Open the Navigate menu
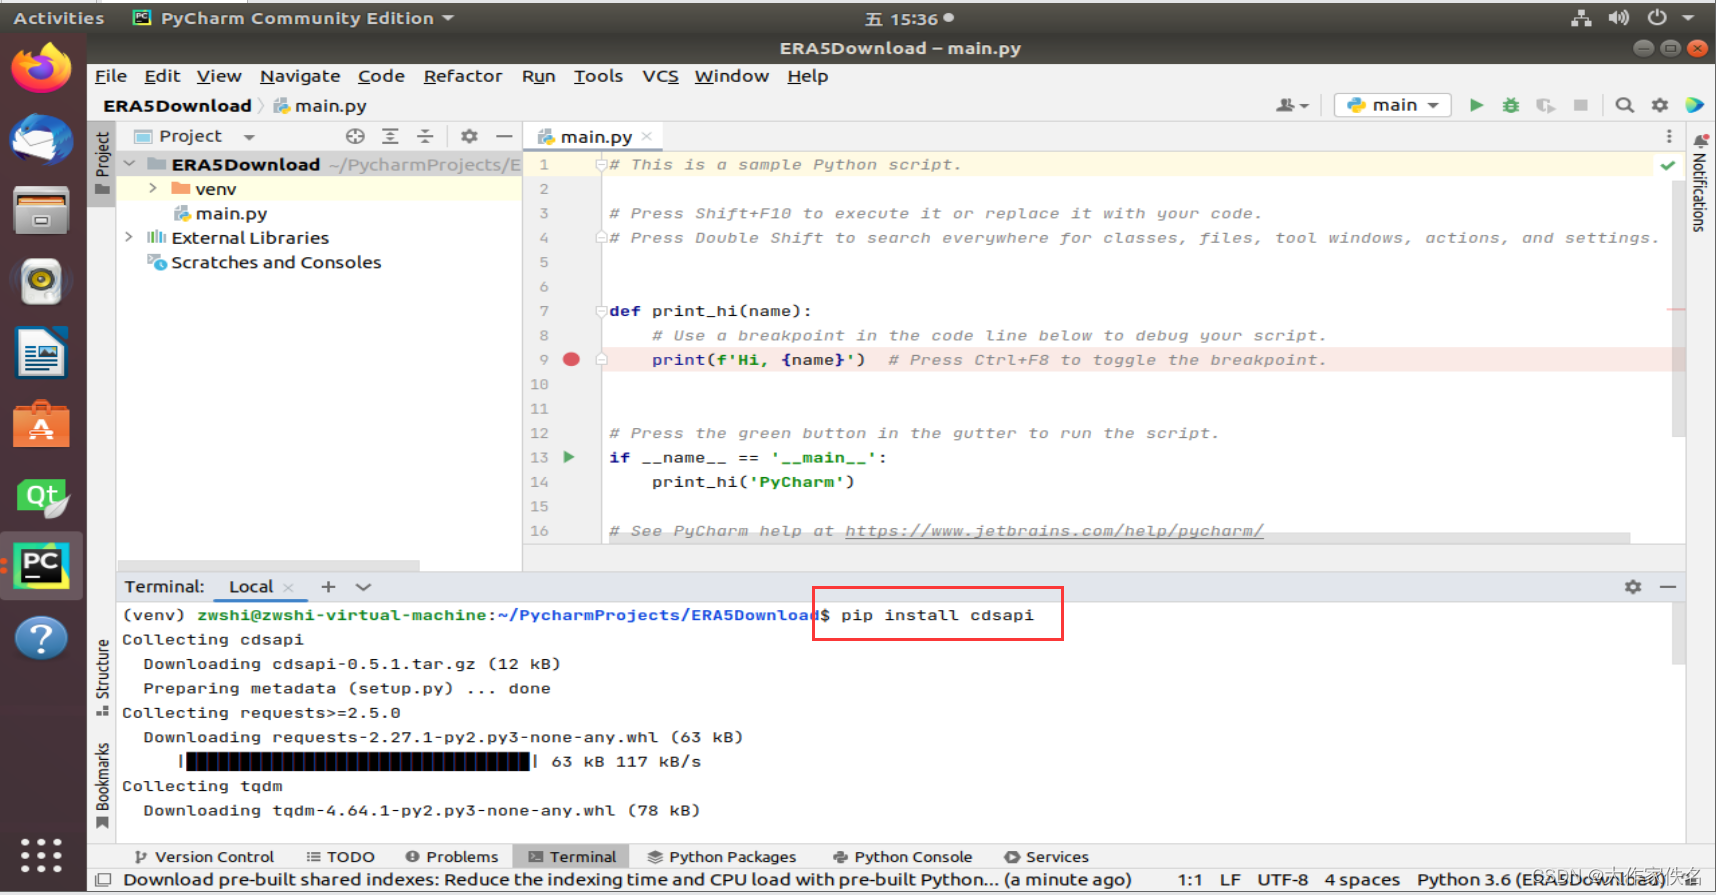The image size is (1716, 895). point(300,76)
